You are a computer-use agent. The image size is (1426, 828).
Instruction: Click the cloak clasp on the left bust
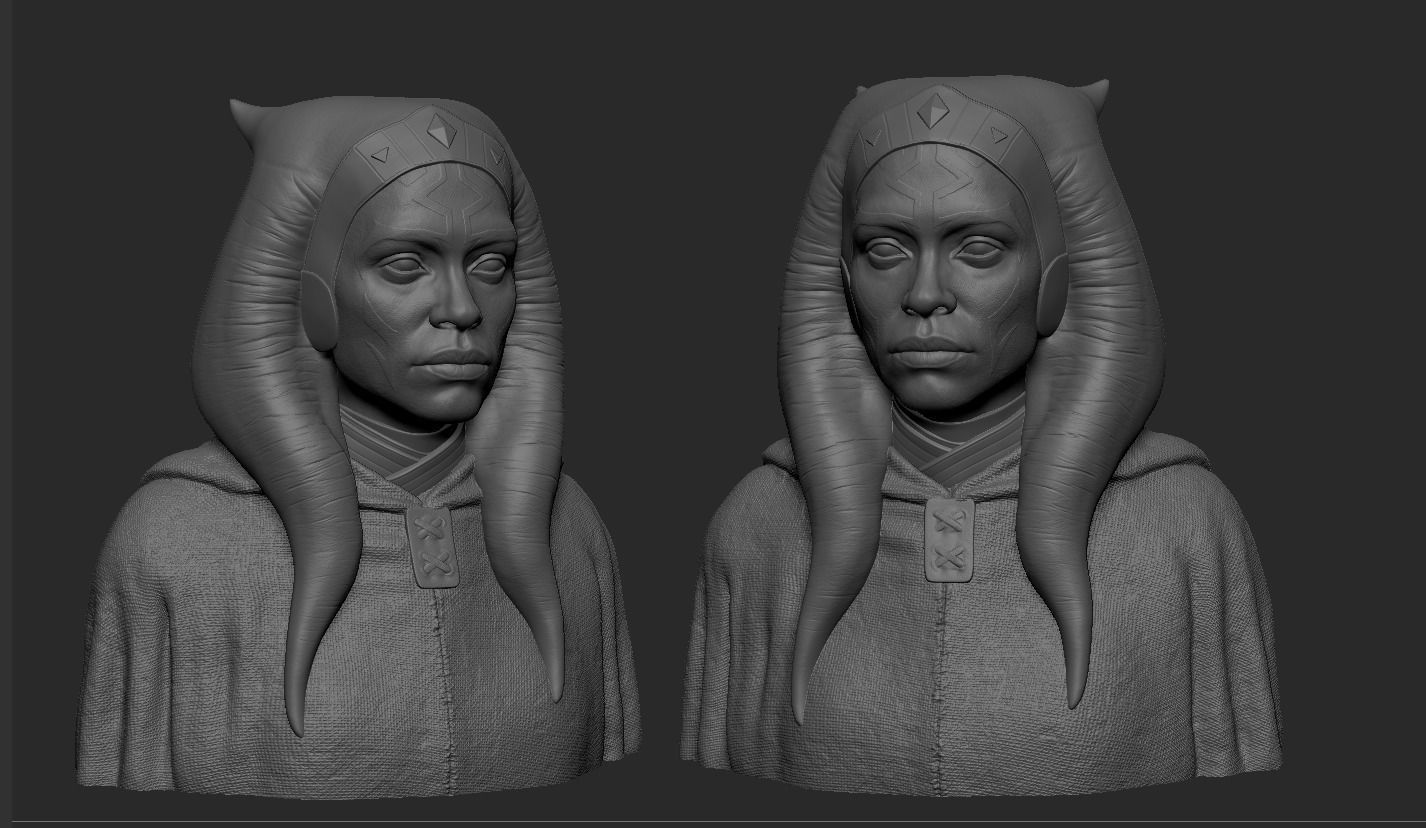tap(434, 547)
